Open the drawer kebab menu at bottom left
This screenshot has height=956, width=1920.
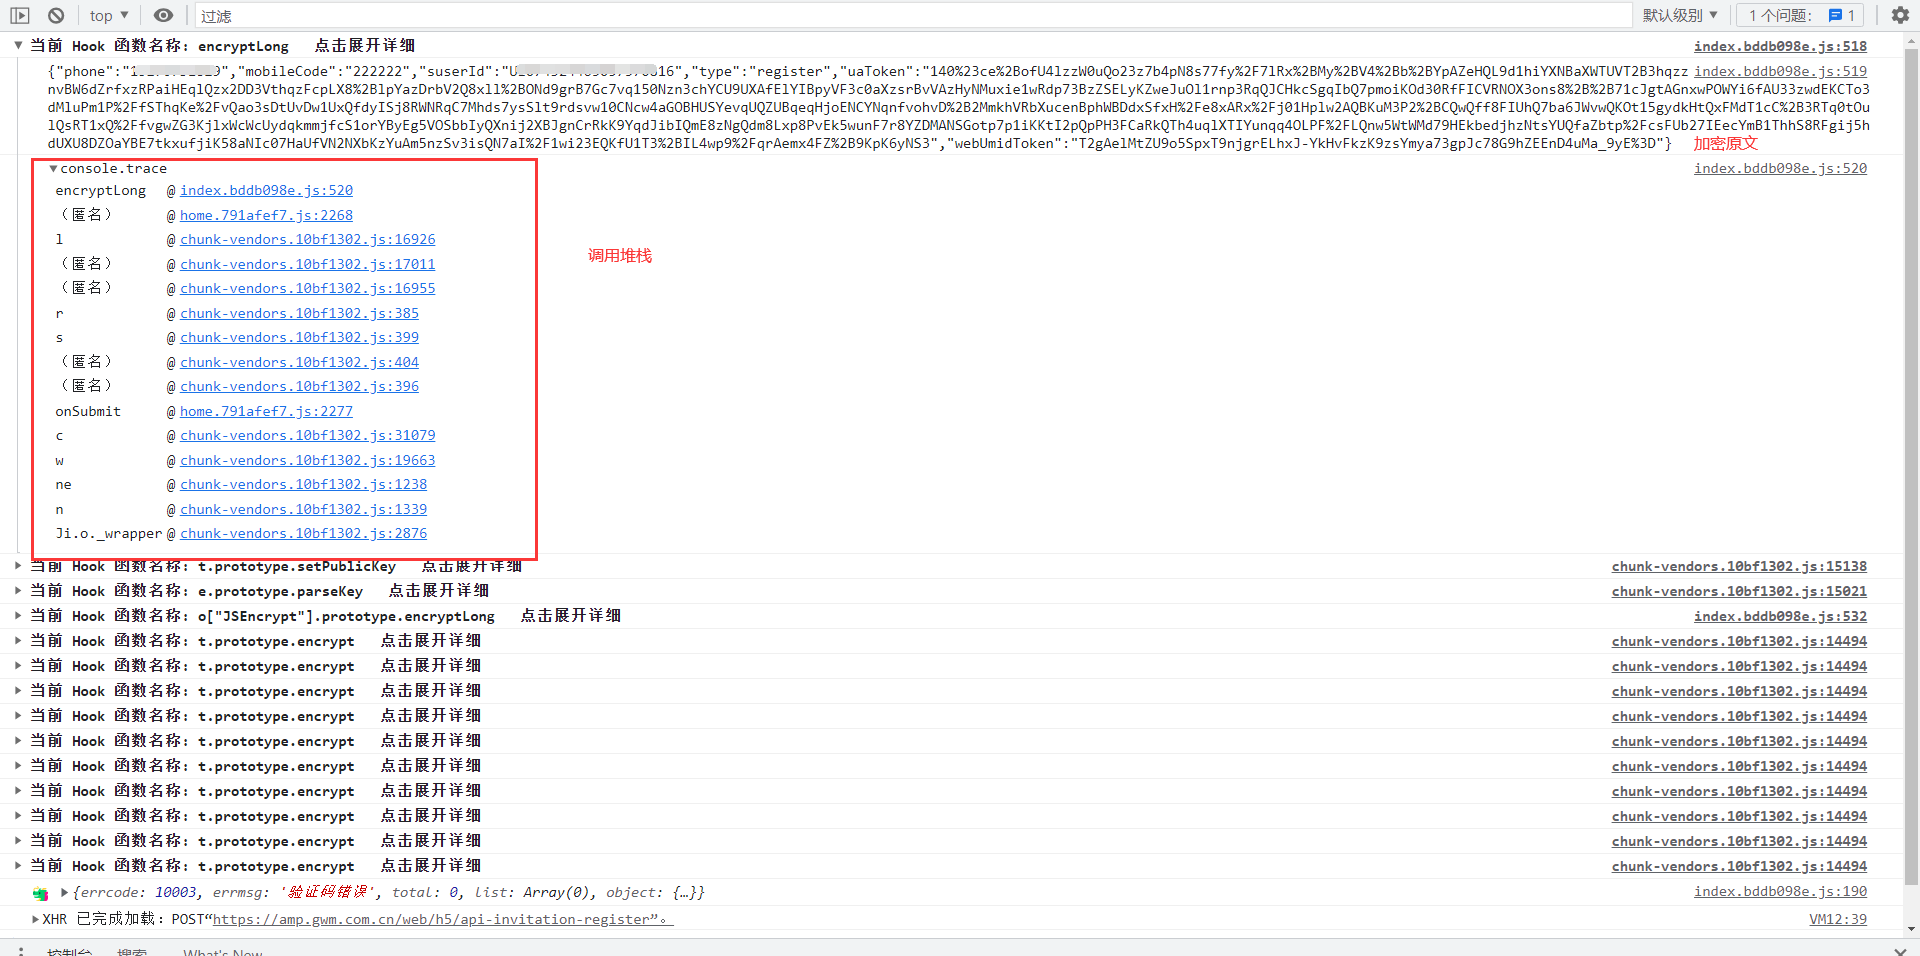pos(20,951)
